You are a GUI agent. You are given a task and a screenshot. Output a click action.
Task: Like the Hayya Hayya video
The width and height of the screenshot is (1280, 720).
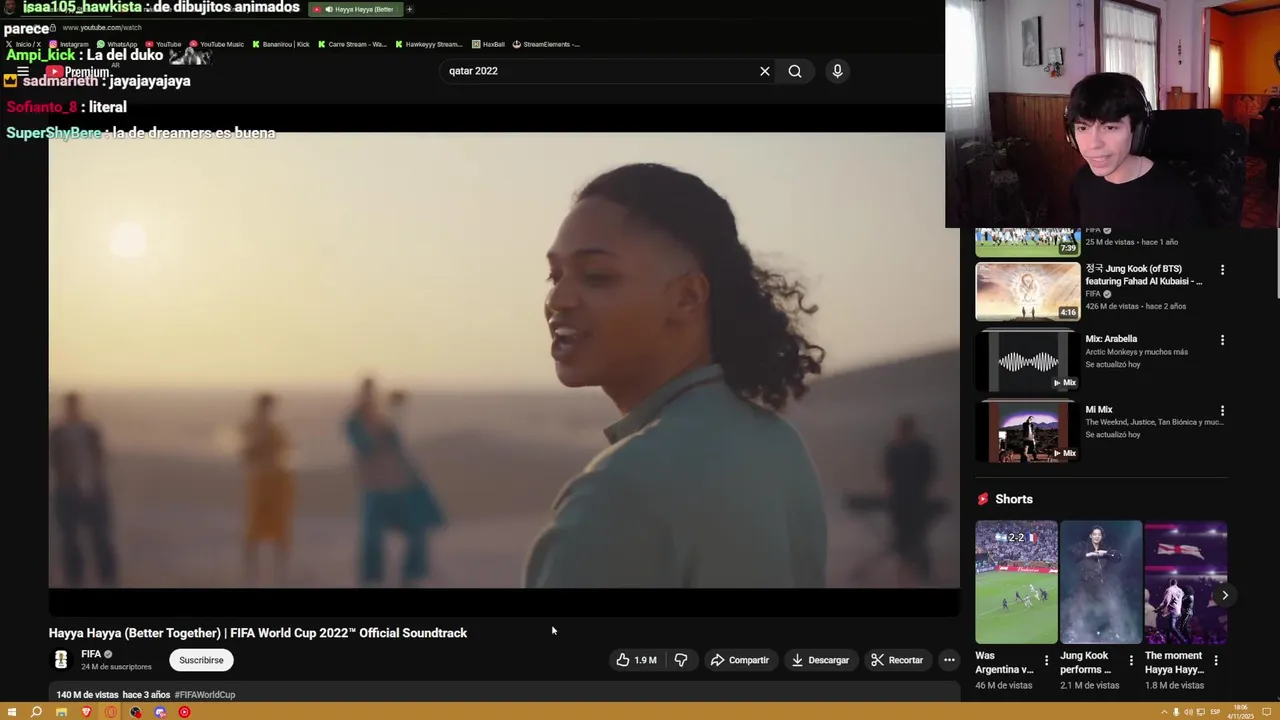click(x=636, y=660)
